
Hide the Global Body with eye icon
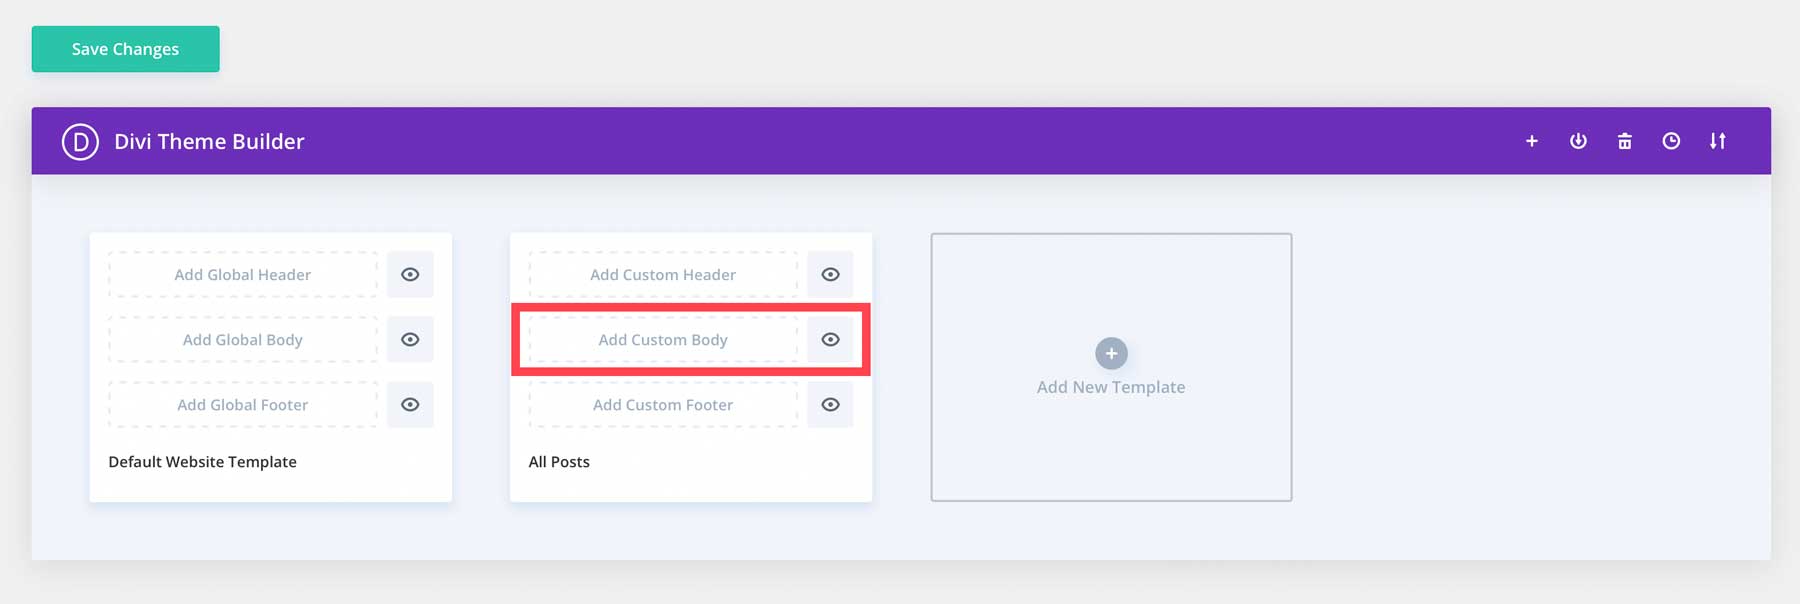tap(410, 340)
